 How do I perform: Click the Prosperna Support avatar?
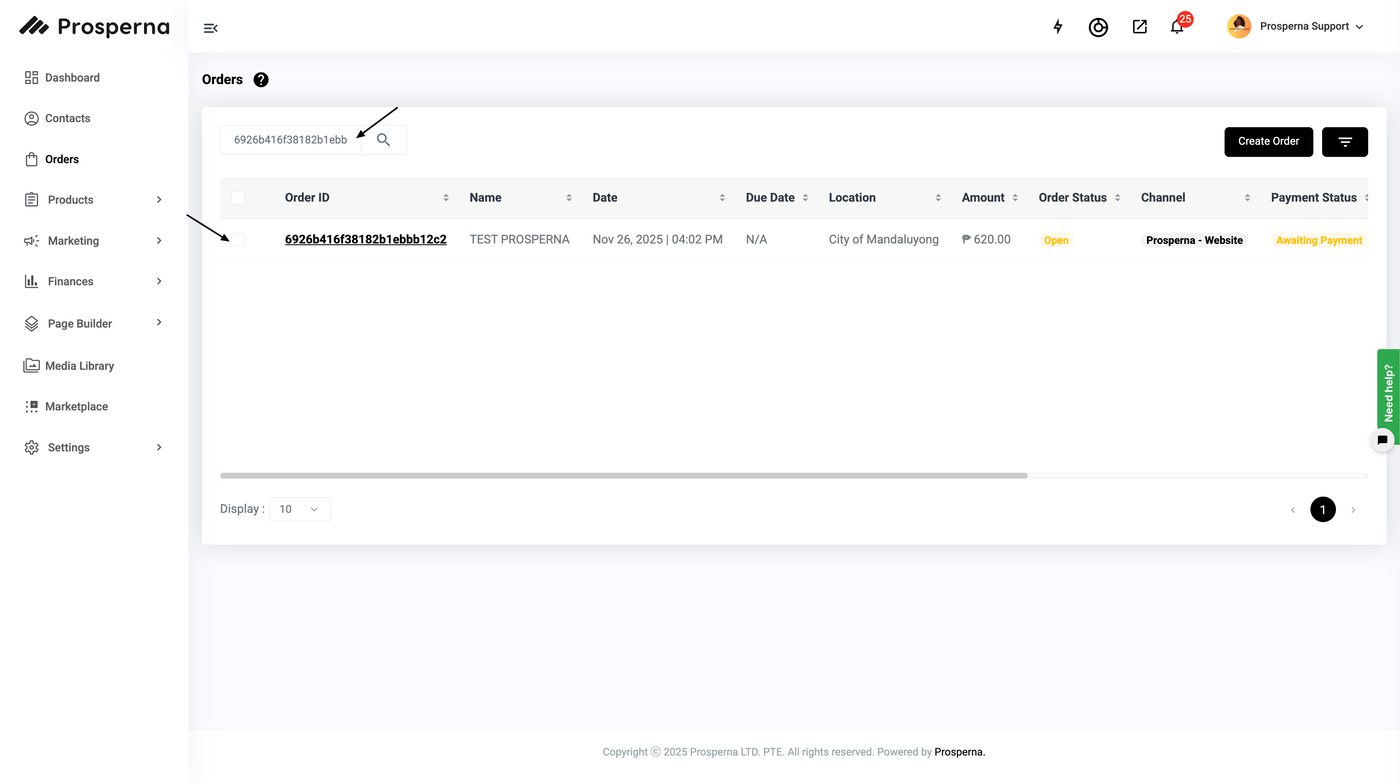click(x=1239, y=27)
